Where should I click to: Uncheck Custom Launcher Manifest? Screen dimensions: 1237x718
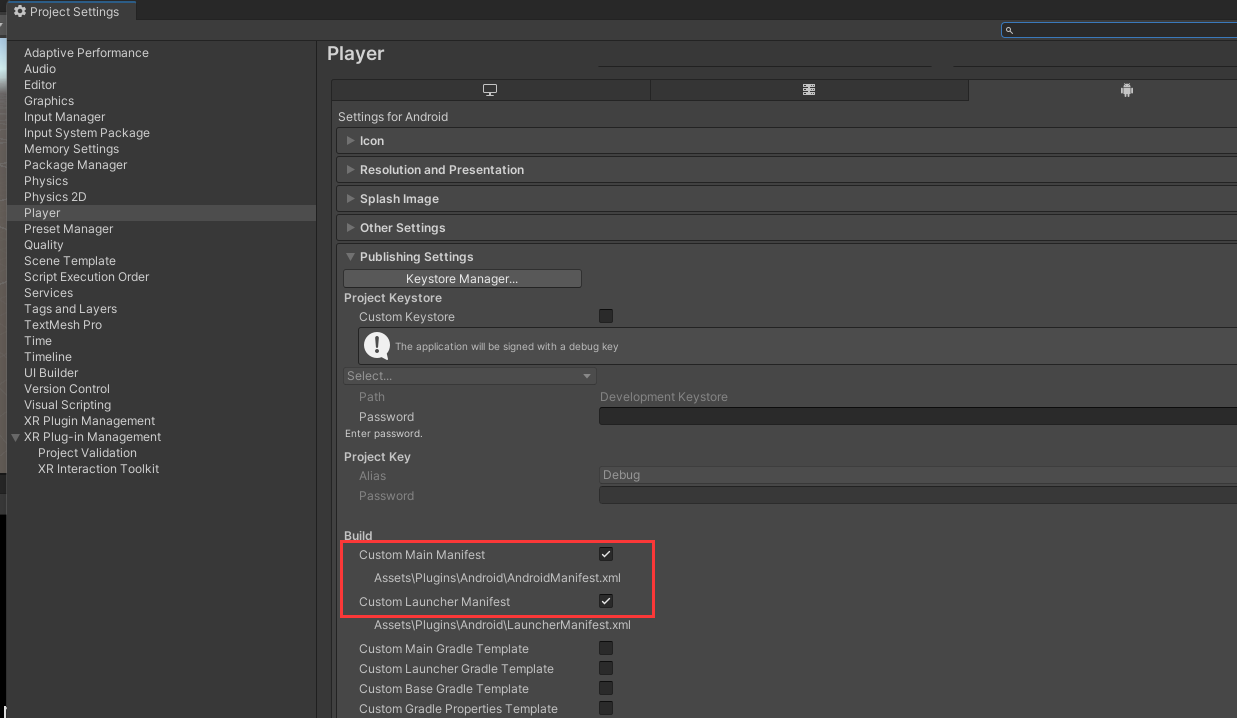click(x=605, y=601)
